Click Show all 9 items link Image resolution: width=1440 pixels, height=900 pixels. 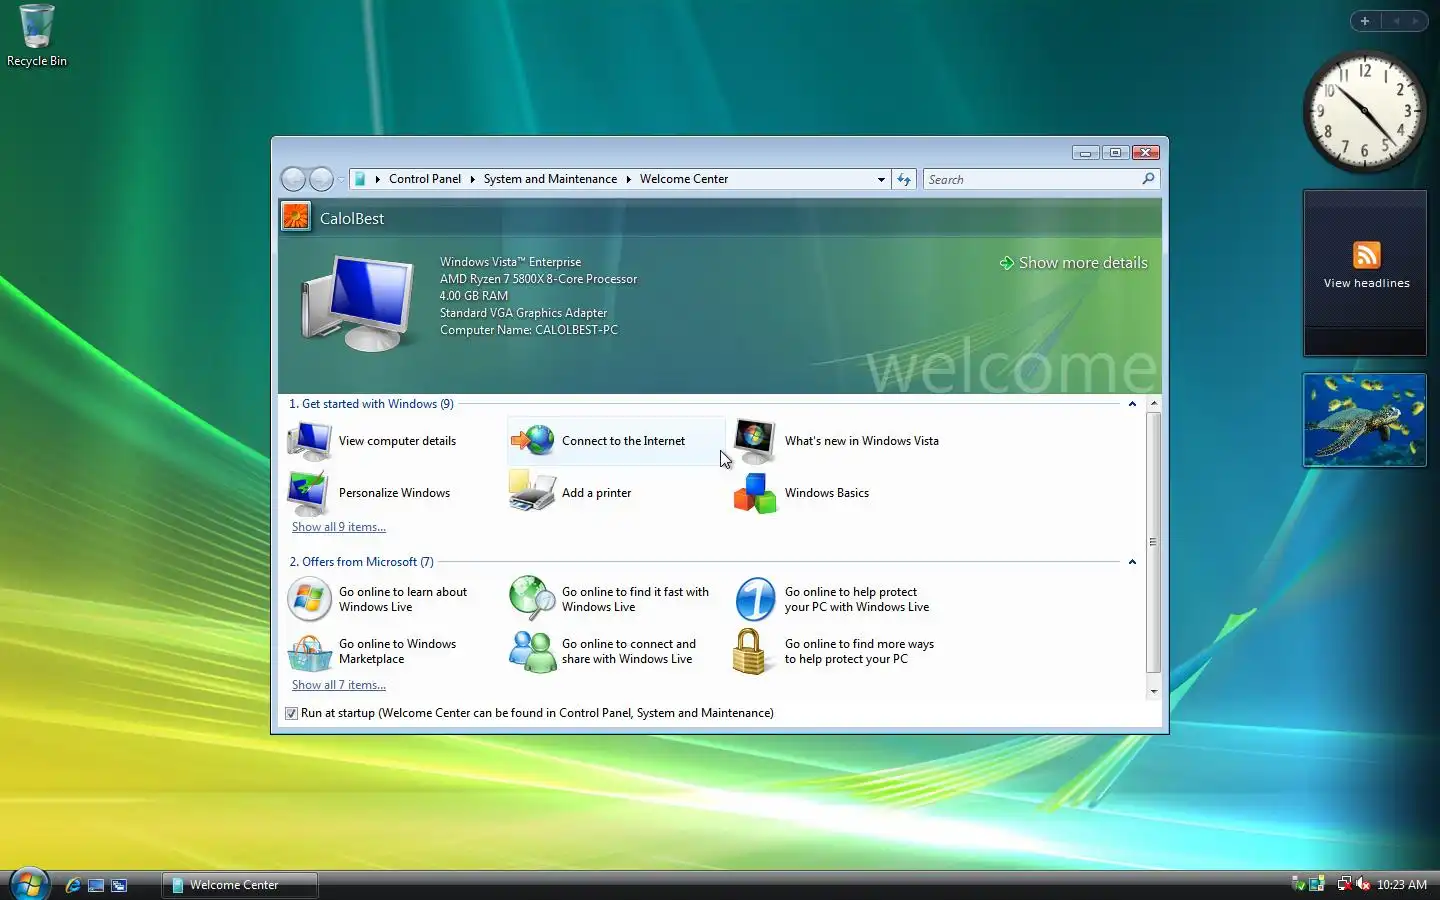tap(339, 527)
